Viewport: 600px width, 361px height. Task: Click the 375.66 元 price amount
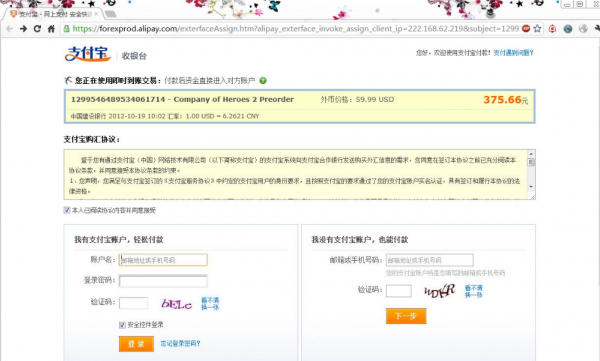click(x=505, y=100)
